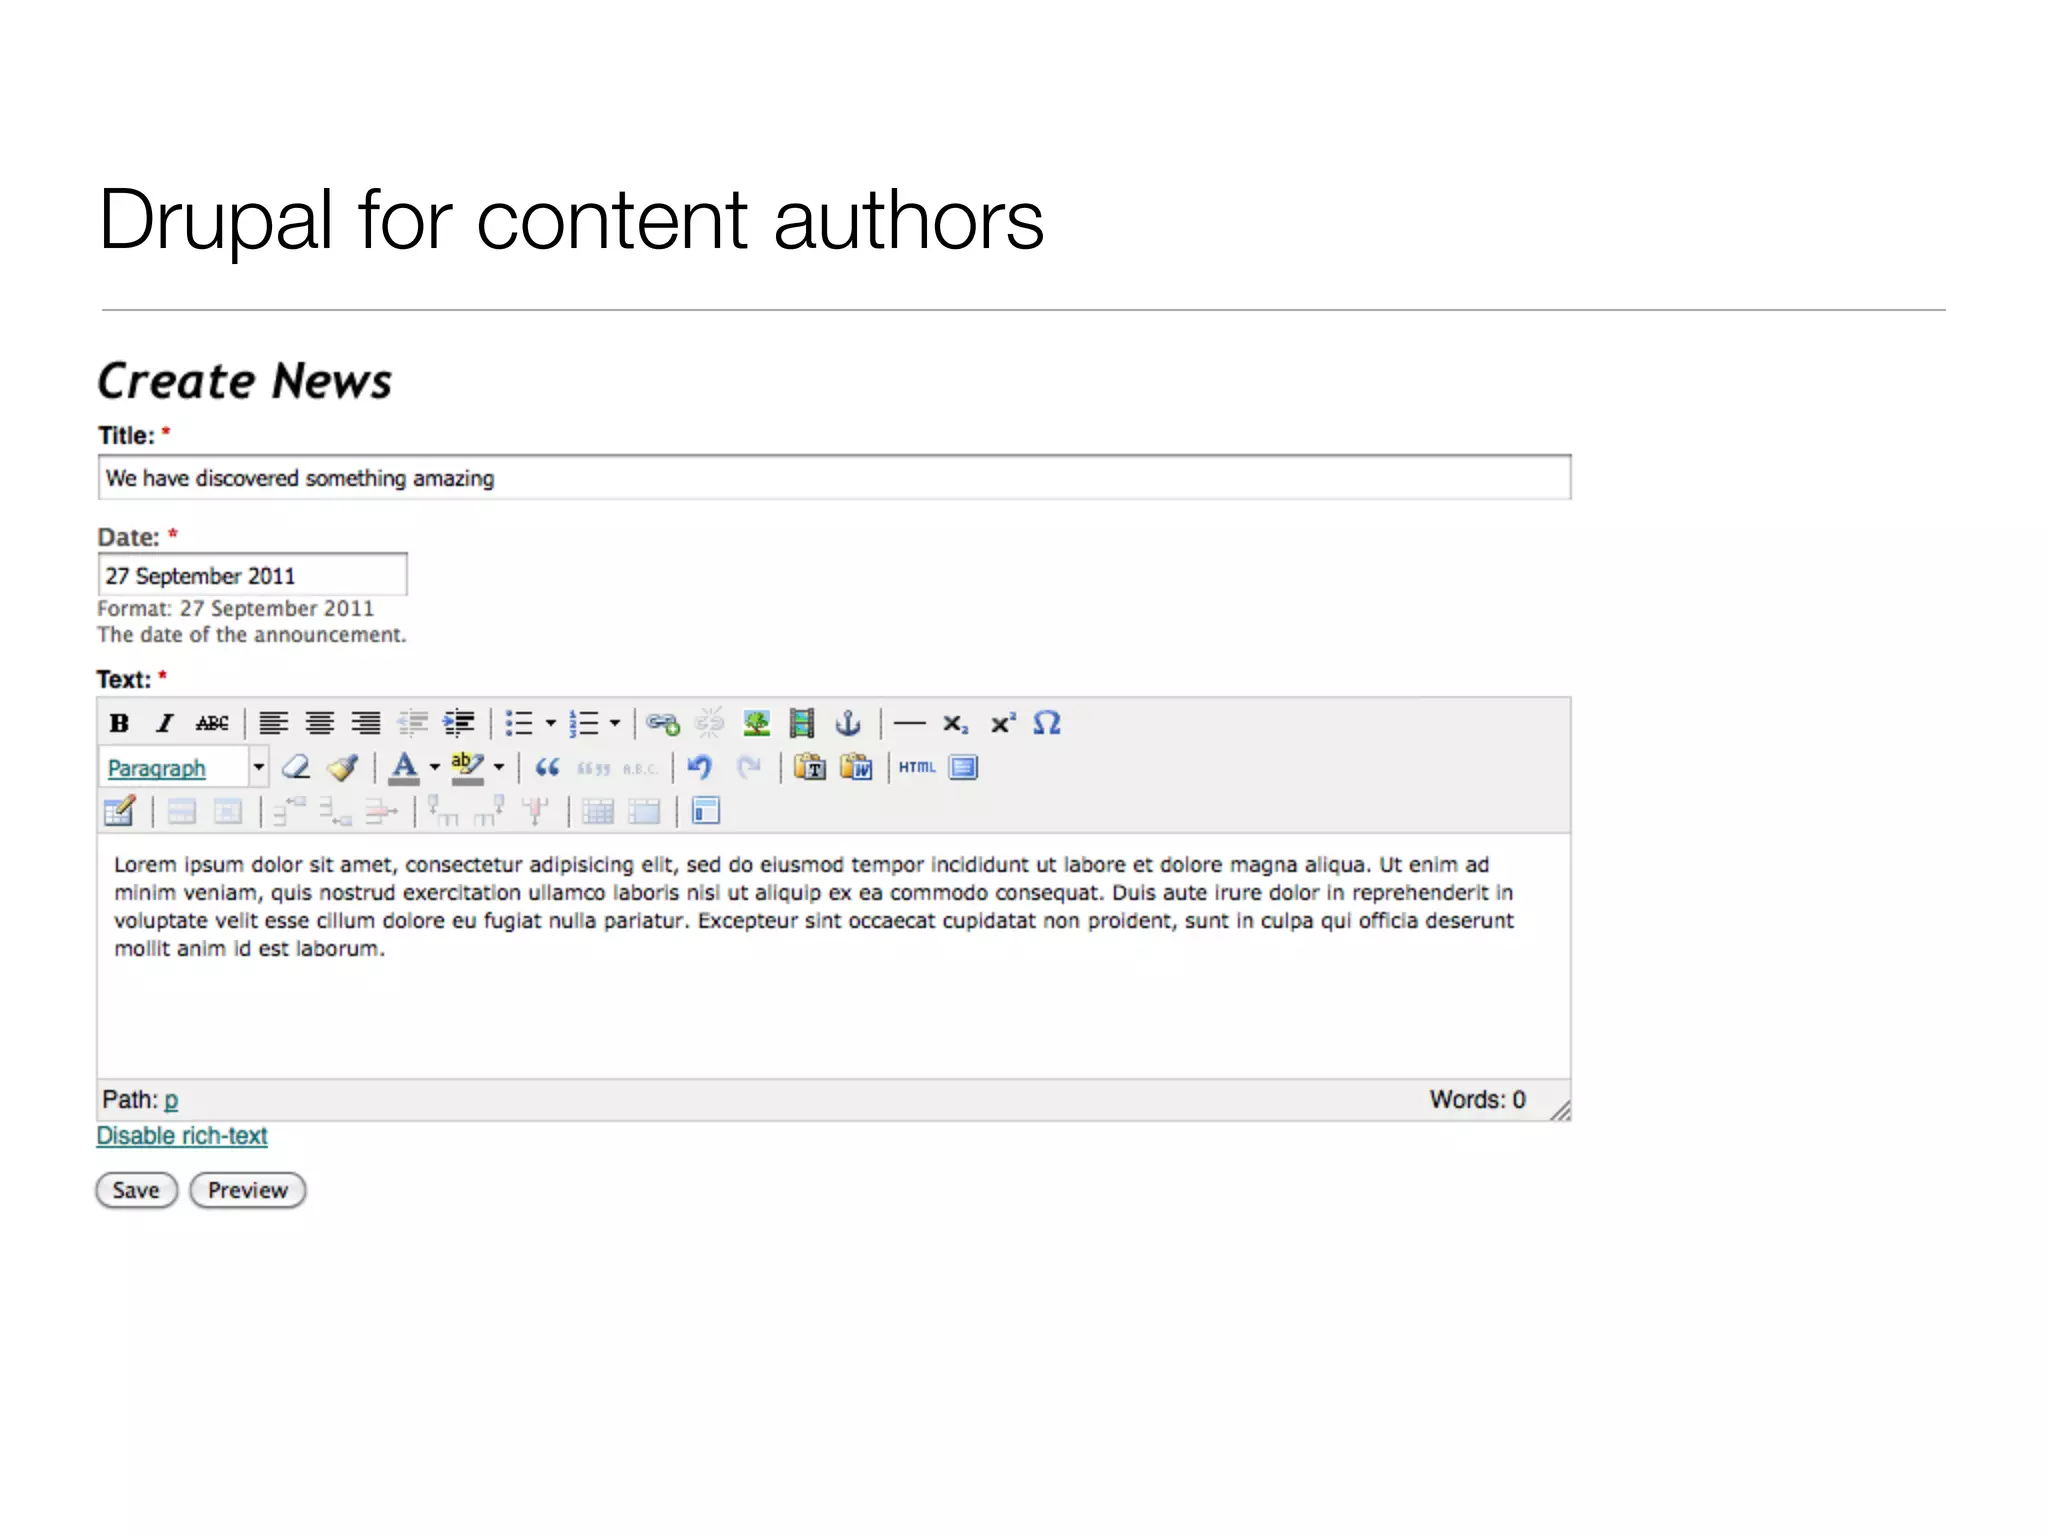Open table cell properties
The width and height of the screenshot is (2048, 1536).
click(228, 811)
